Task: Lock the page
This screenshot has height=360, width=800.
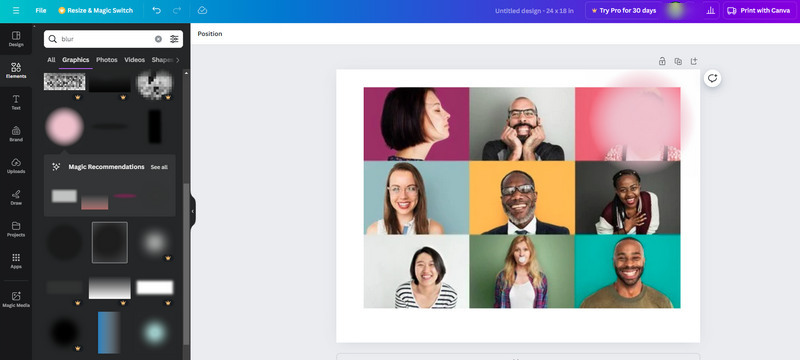Action: coord(662,61)
